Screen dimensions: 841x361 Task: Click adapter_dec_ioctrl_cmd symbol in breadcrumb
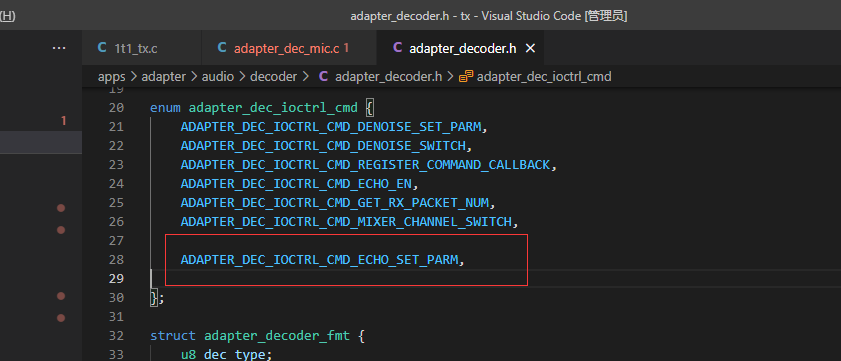click(x=544, y=77)
